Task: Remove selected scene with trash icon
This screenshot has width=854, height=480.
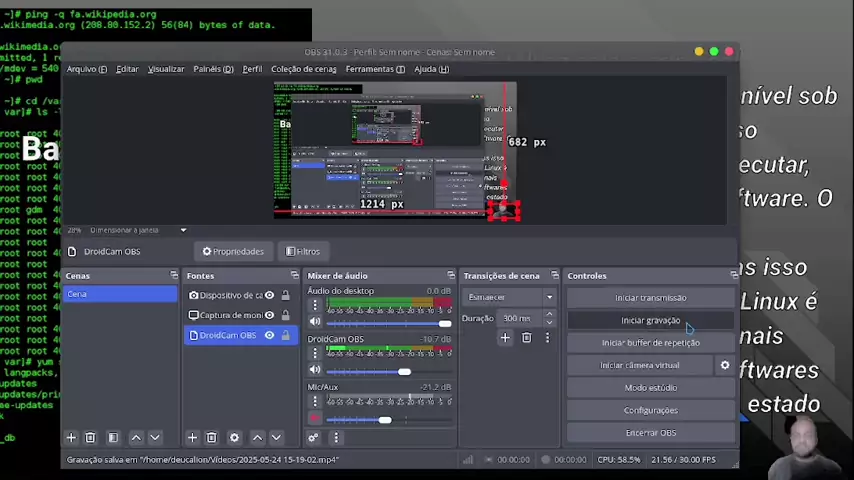Action: point(90,438)
